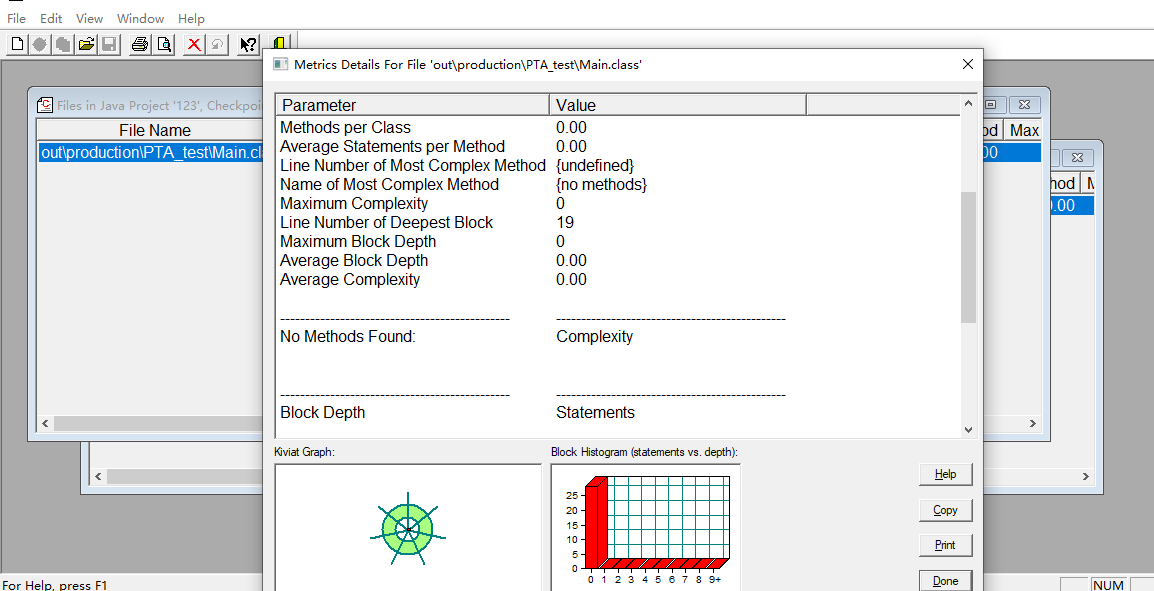The image size is (1154, 591).
Task: Click the Print button in the dialog
Action: coord(946,545)
